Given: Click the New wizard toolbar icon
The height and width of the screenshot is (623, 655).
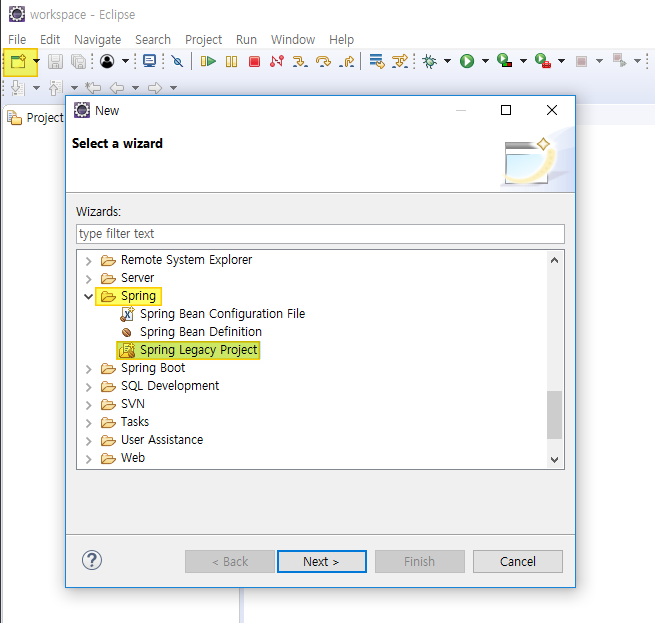Looking at the screenshot, I should 18,62.
